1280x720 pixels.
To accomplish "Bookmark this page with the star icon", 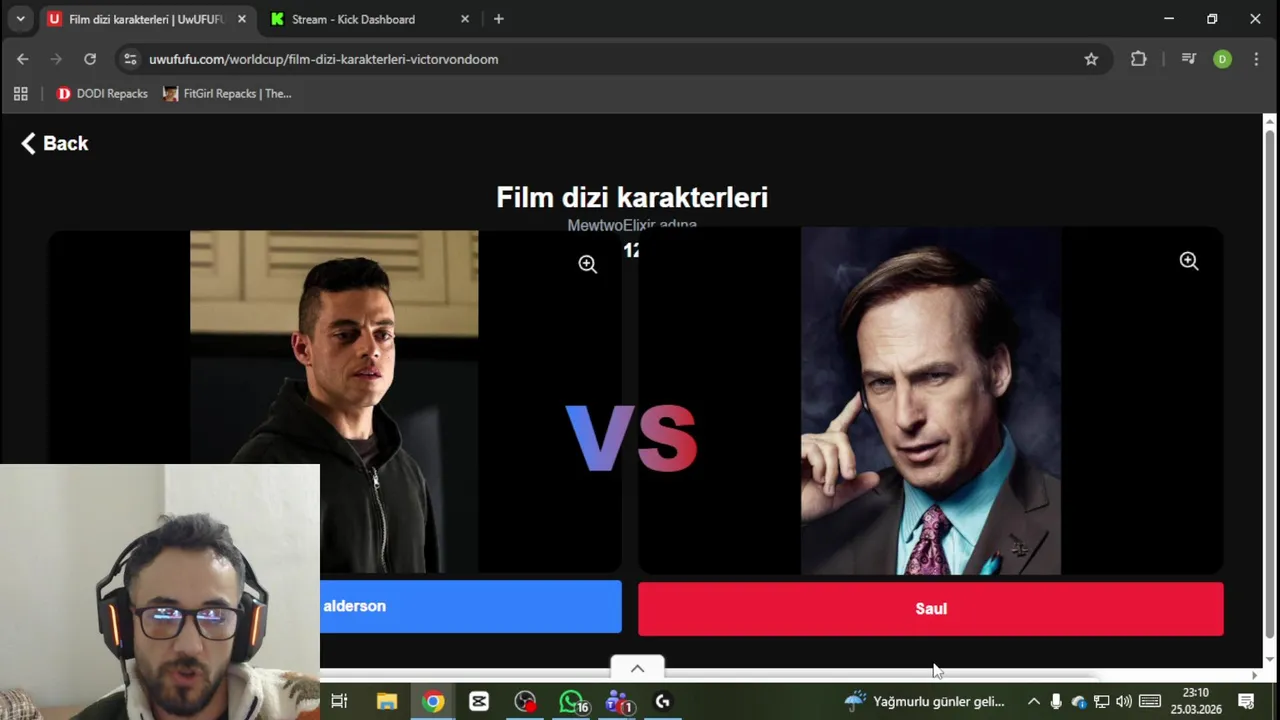I will point(1091,59).
